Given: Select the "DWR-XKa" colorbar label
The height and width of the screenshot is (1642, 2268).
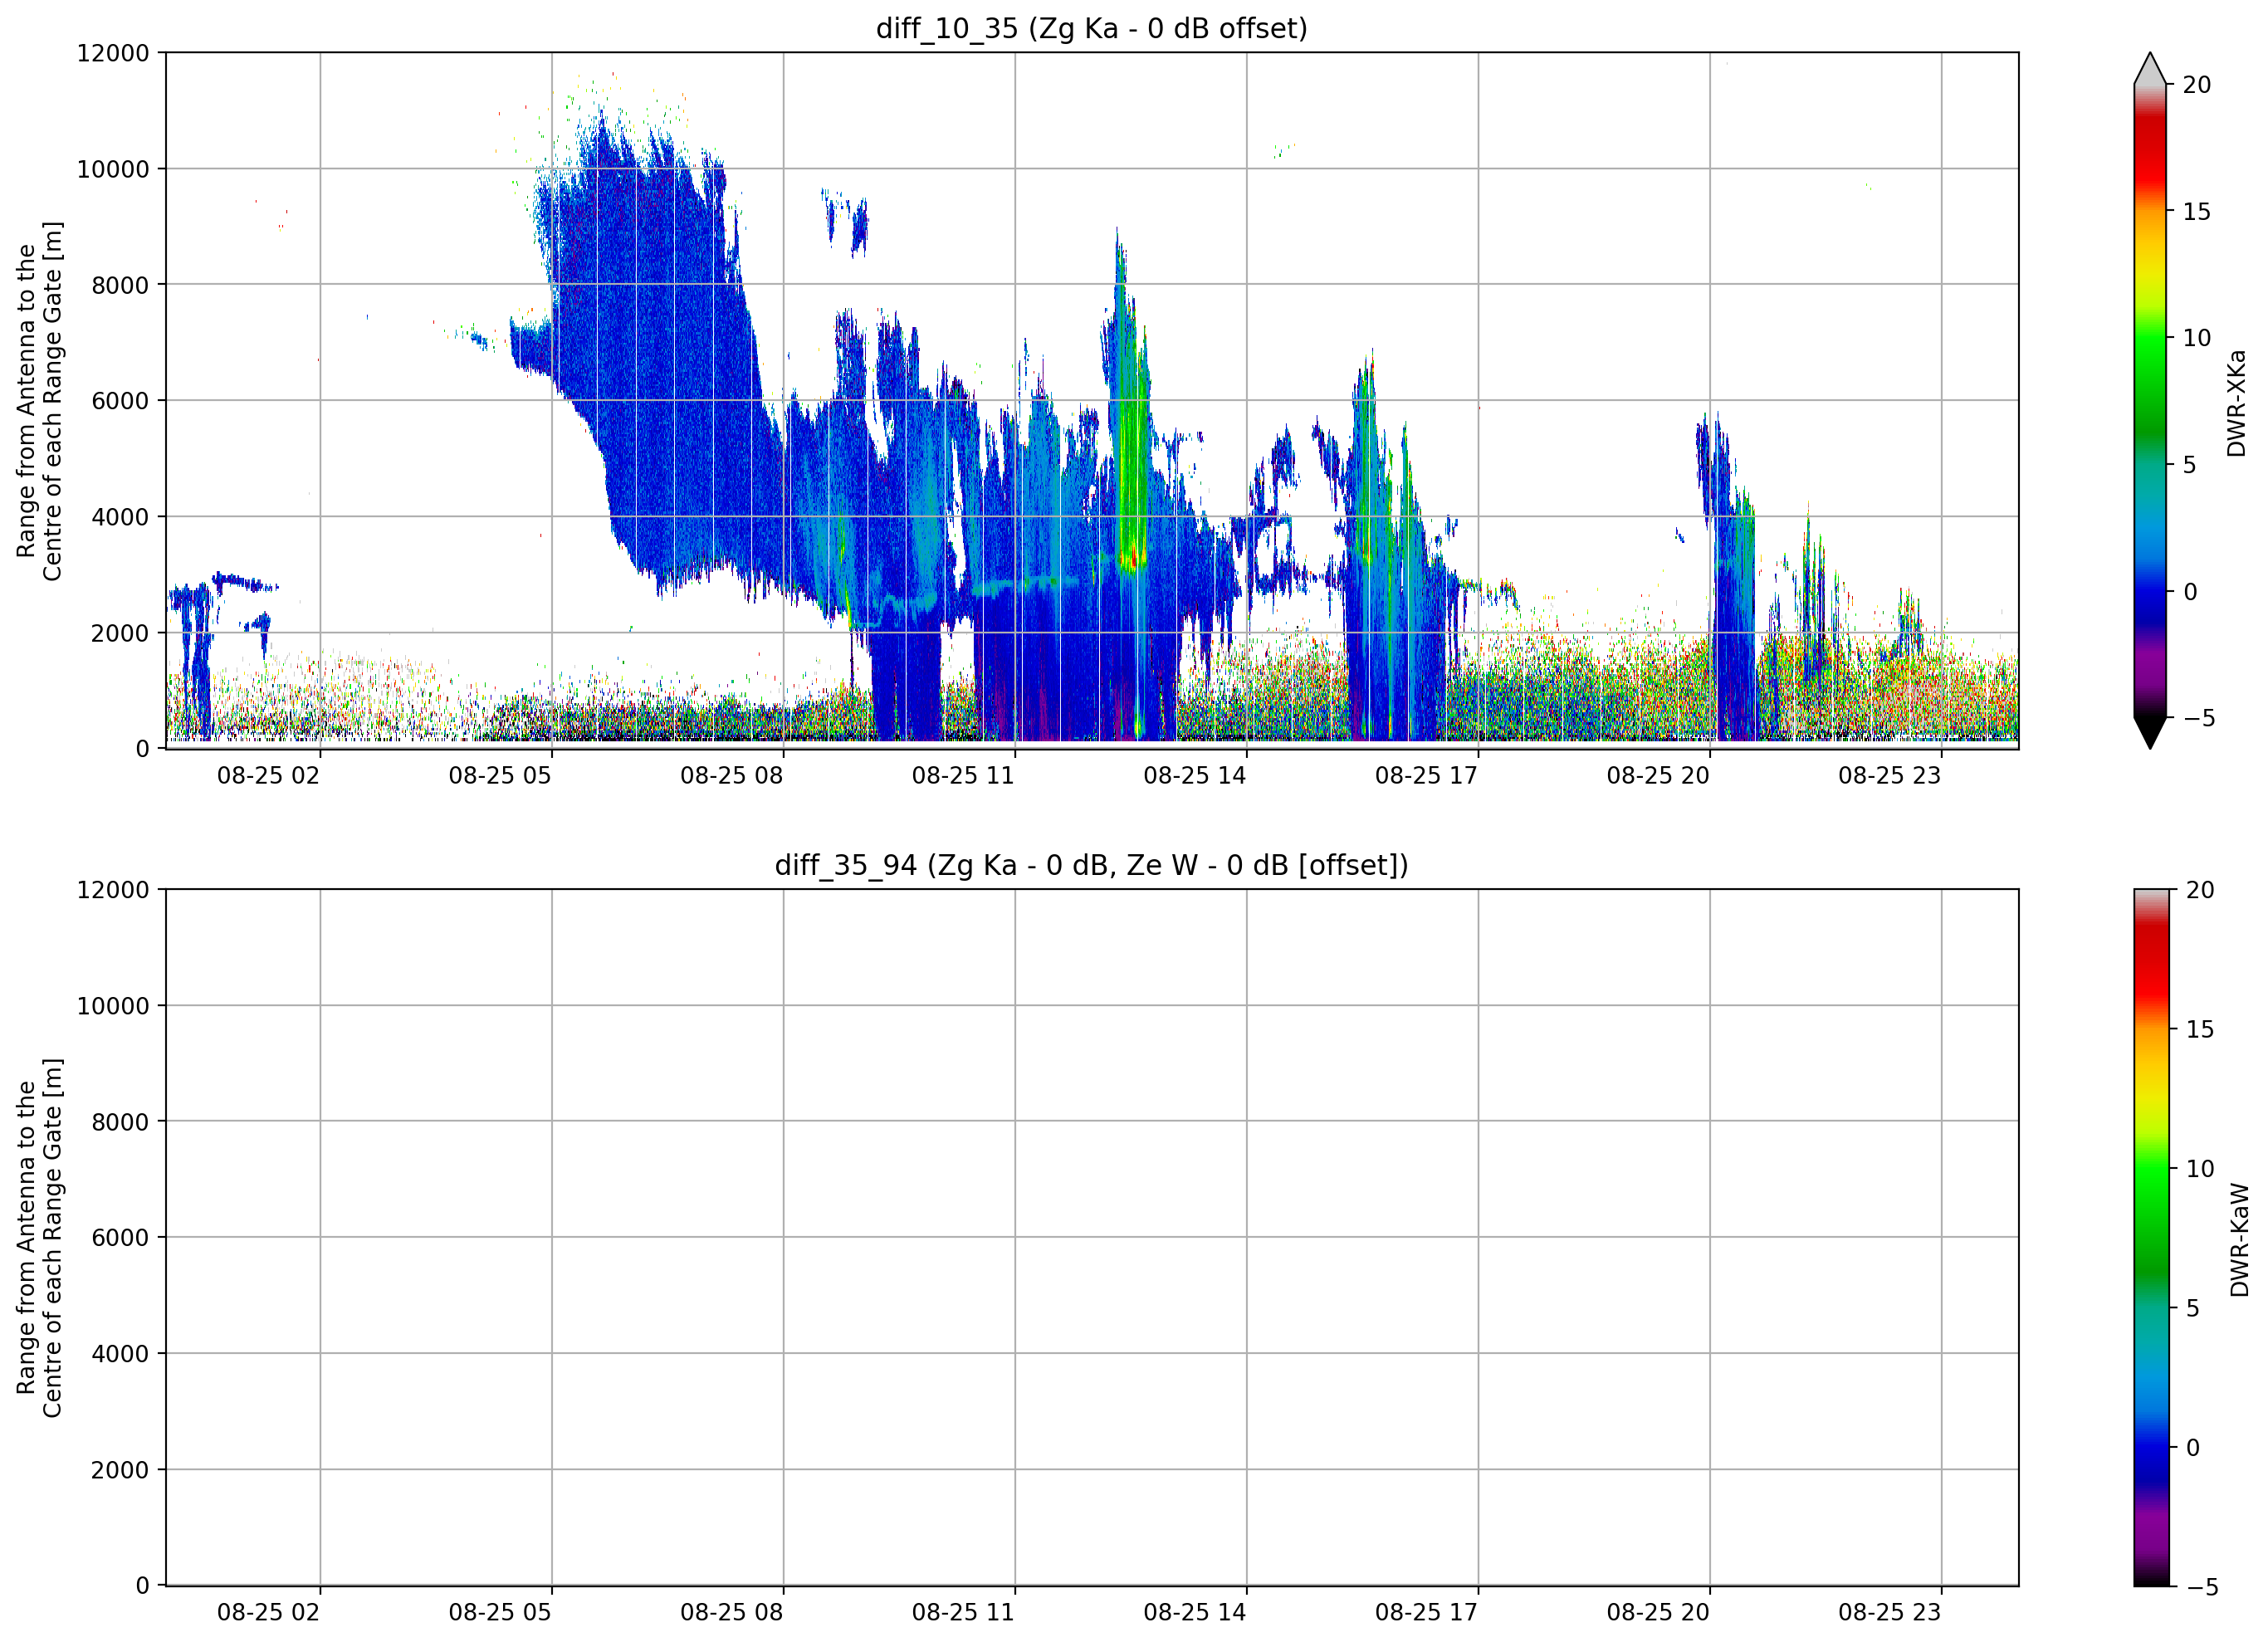Looking at the screenshot, I should click(x=2236, y=403).
